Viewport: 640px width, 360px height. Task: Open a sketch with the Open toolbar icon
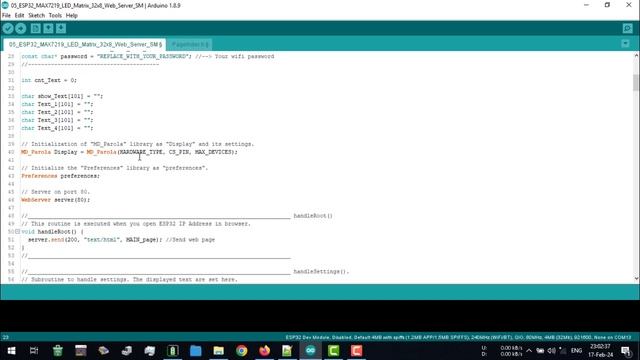[48, 29]
